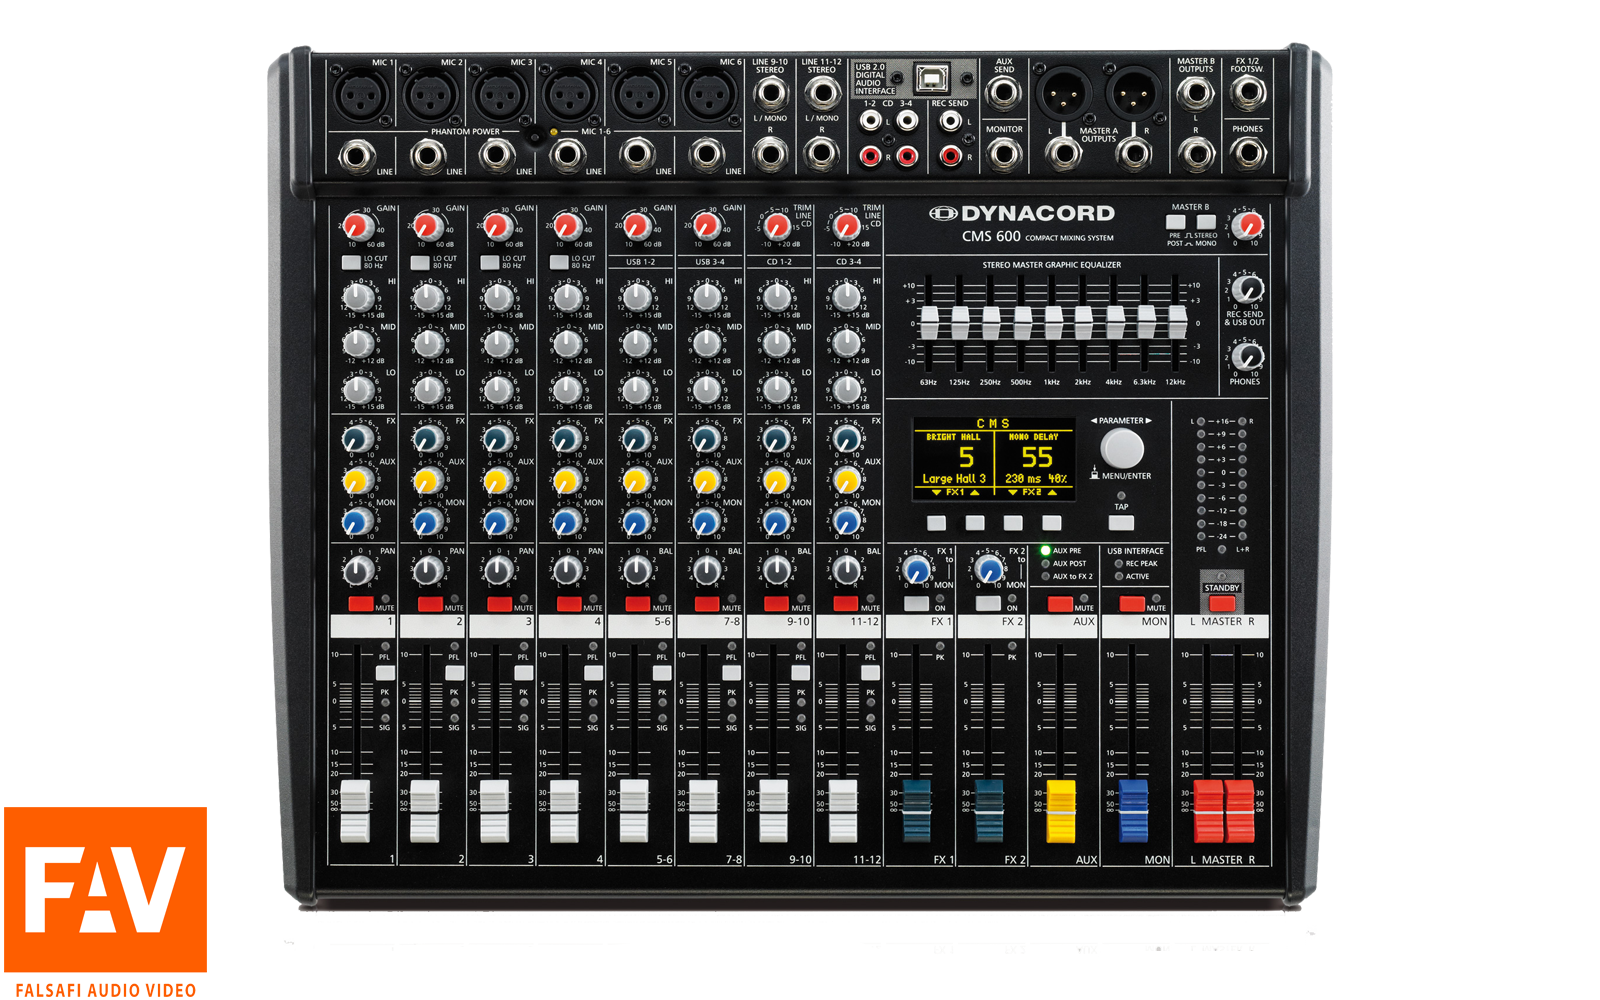Click channel 1 white fader
Image resolution: width=1600 pixels, height=1000 pixels.
click(x=355, y=811)
